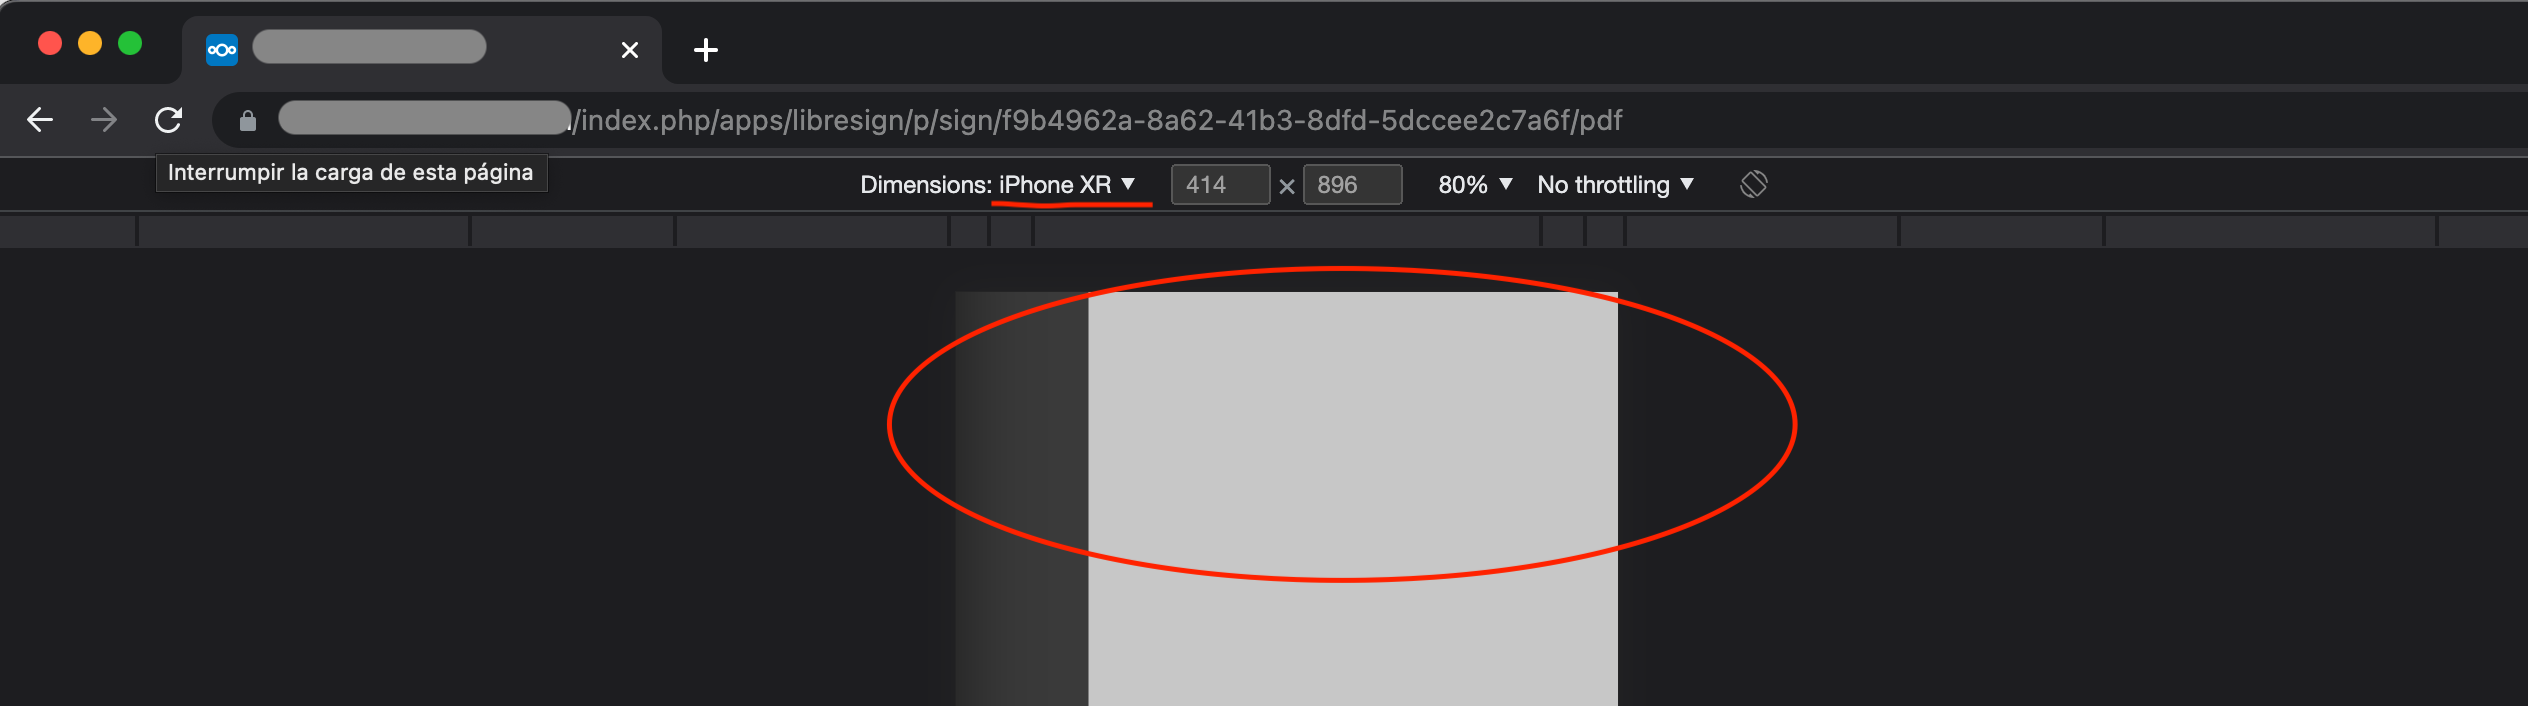Viewport: 2528px width, 706px height.
Task: Click the lock icon in address bar
Action: pos(248,121)
